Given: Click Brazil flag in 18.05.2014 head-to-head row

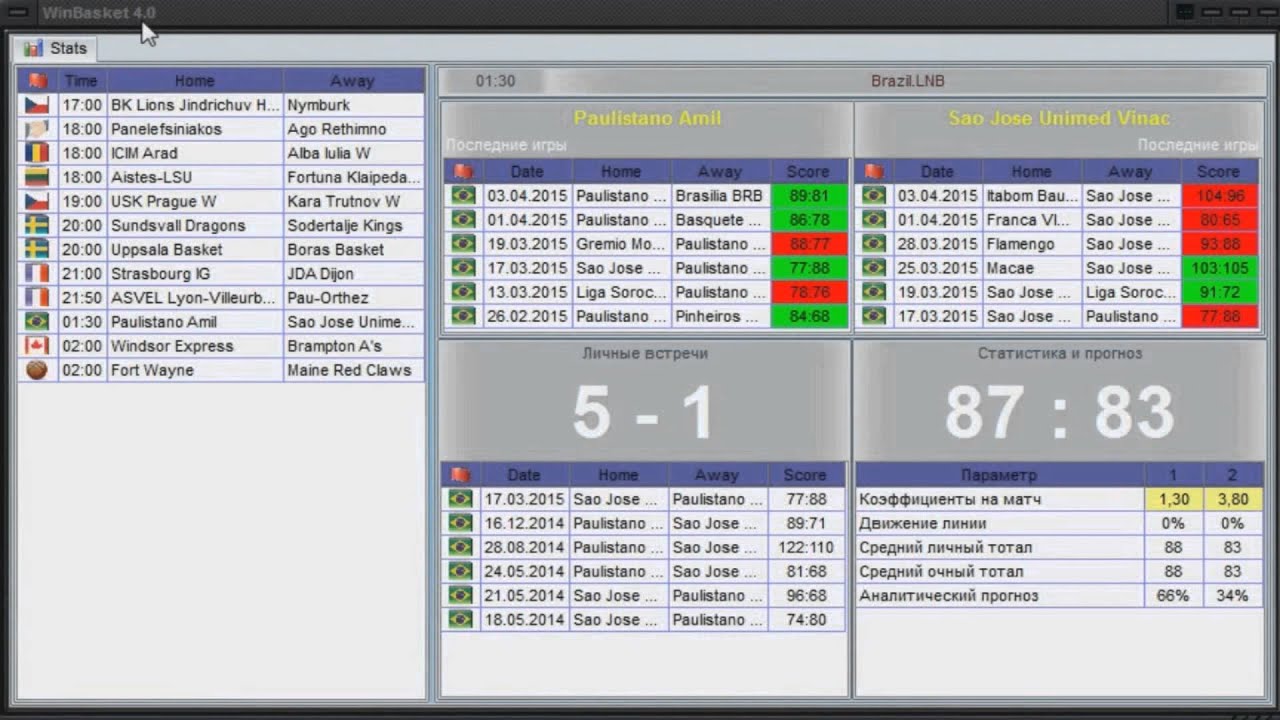Looking at the screenshot, I should coord(460,619).
